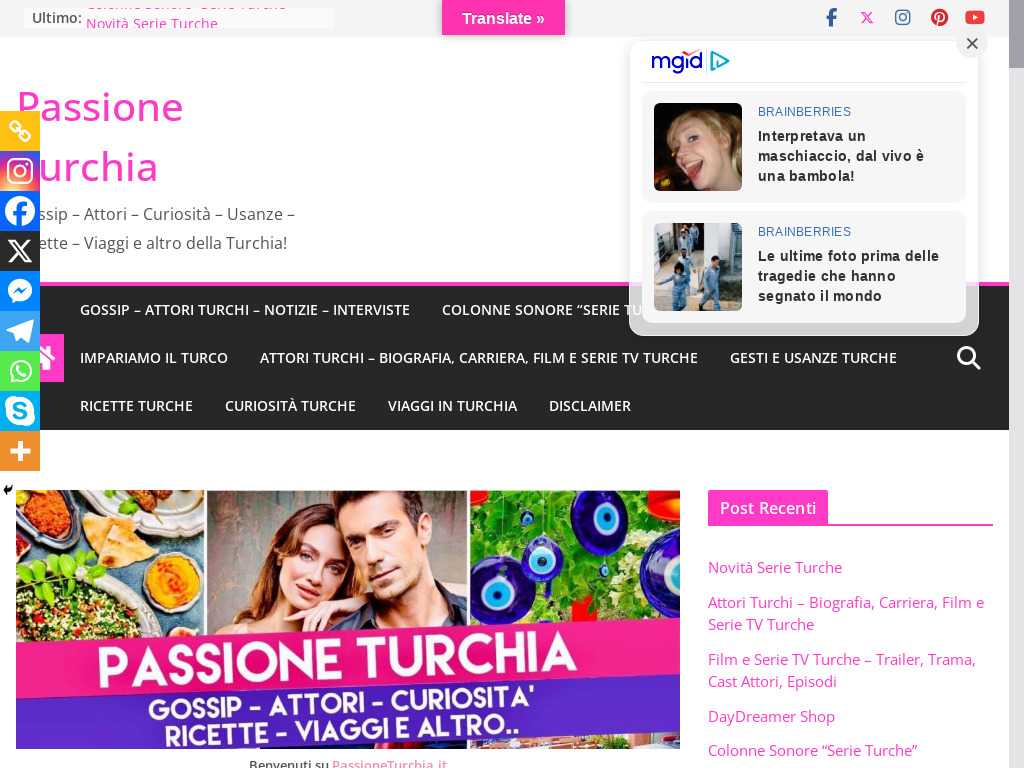
Task: Open Gossip – Attori Turchi – Notizie – Interviste menu
Action: point(245,310)
